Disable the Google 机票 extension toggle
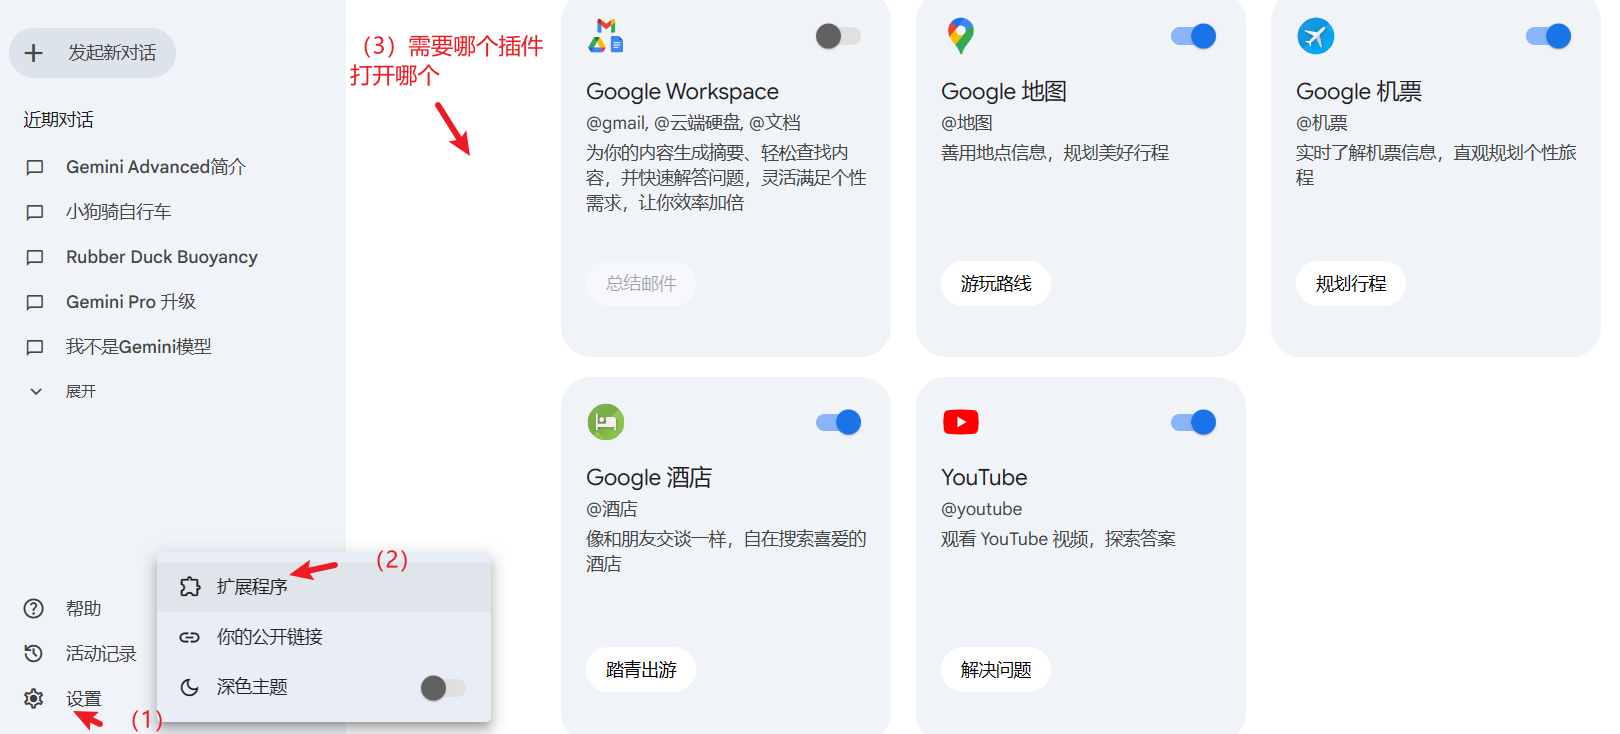The image size is (1620, 734). (1548, 36)
